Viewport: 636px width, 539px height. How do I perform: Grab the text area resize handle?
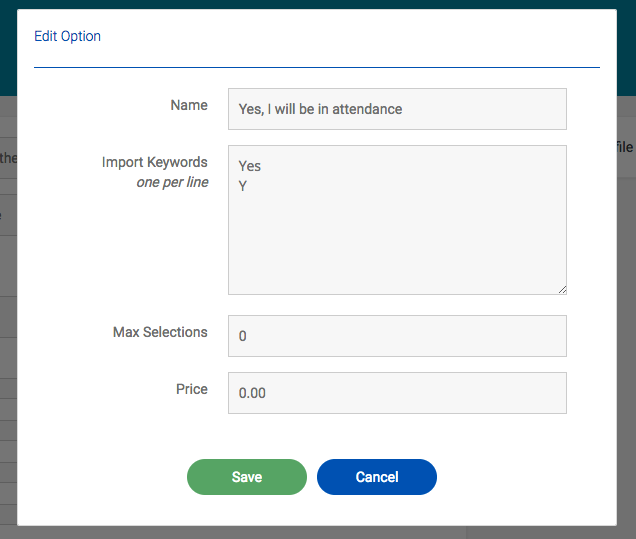click(x=562, y=290)
